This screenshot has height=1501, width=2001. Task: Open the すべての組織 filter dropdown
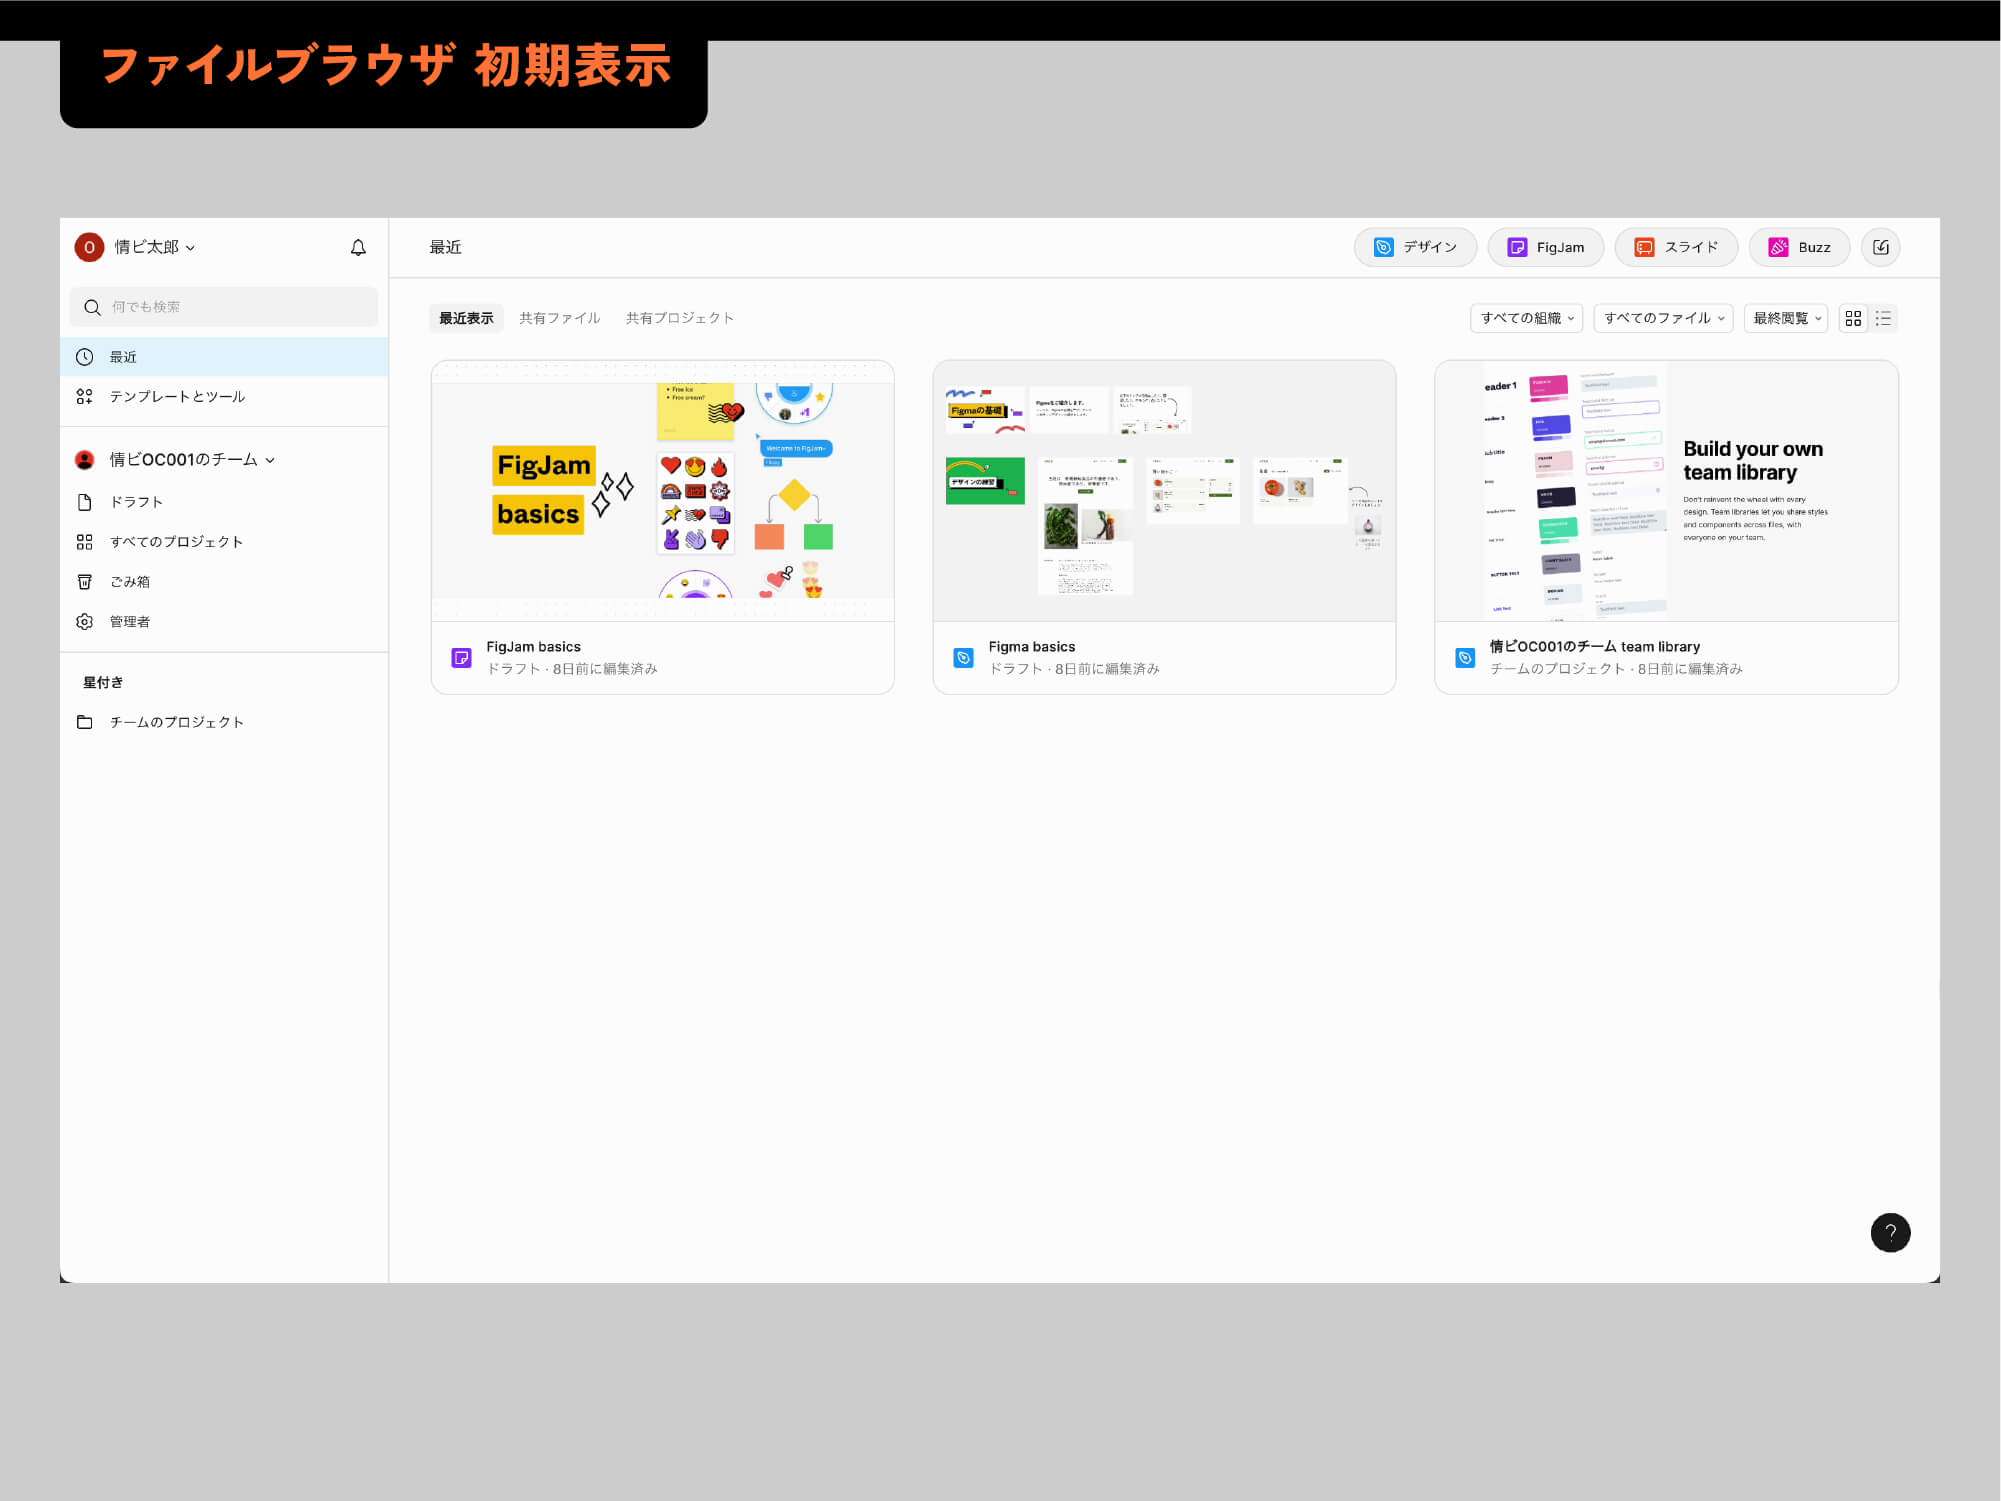click(1526, 318)
